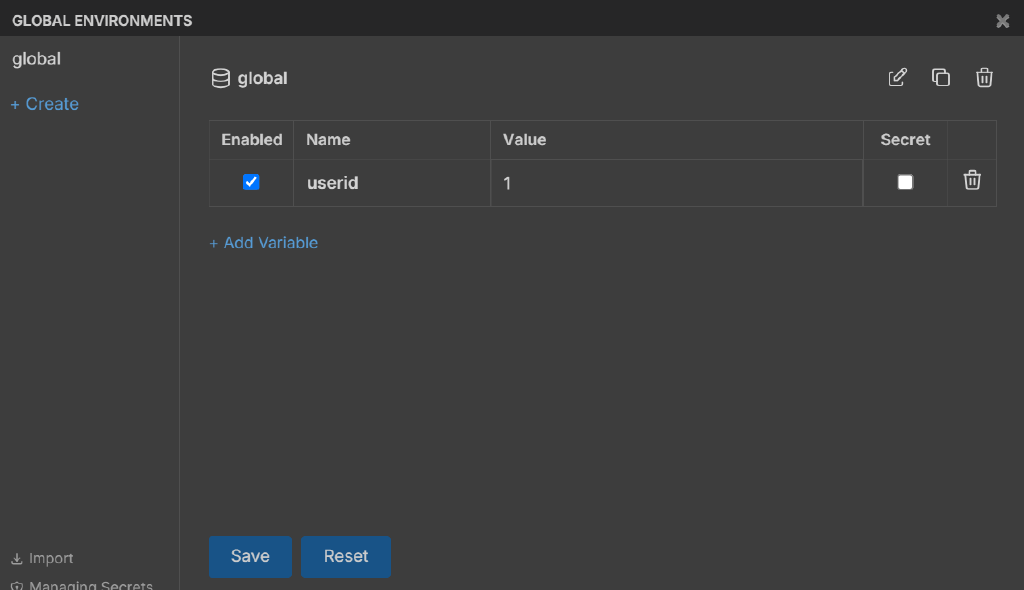Delete the global environment via top trash icon
This screenshot has width=1024, height=590.
[984, 78]
